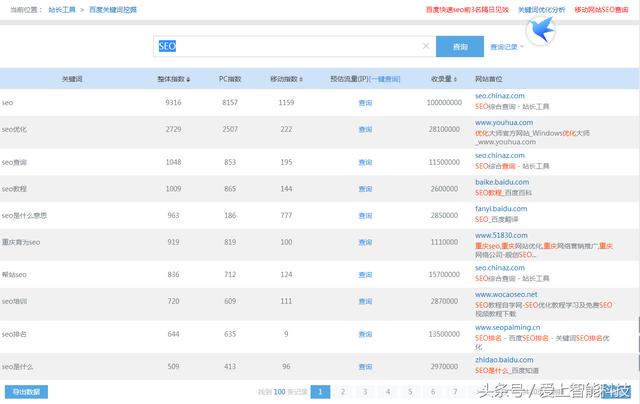Sort by 移动指数 column arrow

tap(301, 80)
